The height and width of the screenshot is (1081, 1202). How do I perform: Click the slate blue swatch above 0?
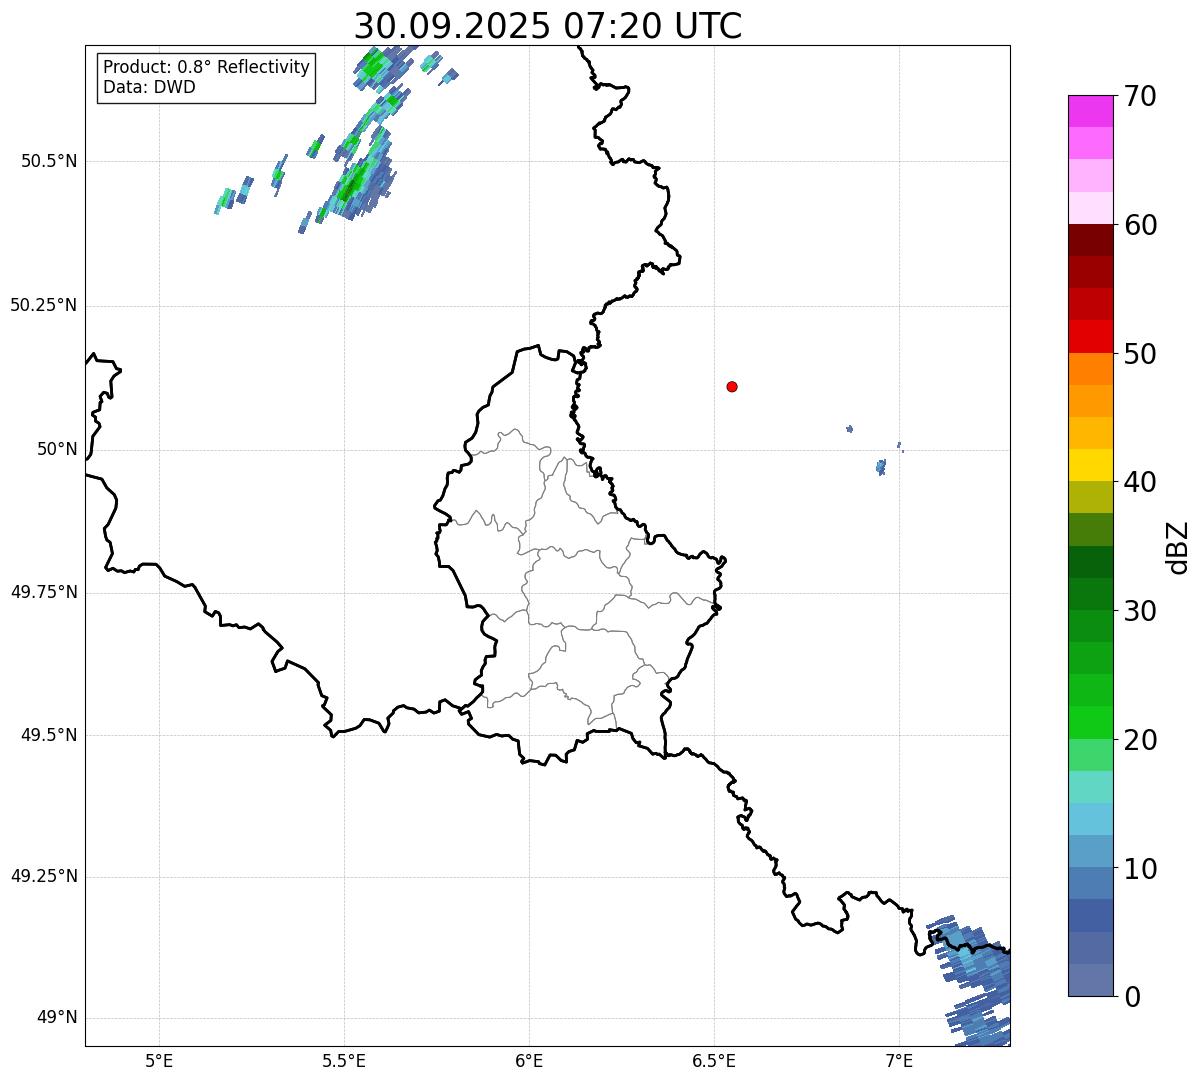click(x=1090, y=980)
